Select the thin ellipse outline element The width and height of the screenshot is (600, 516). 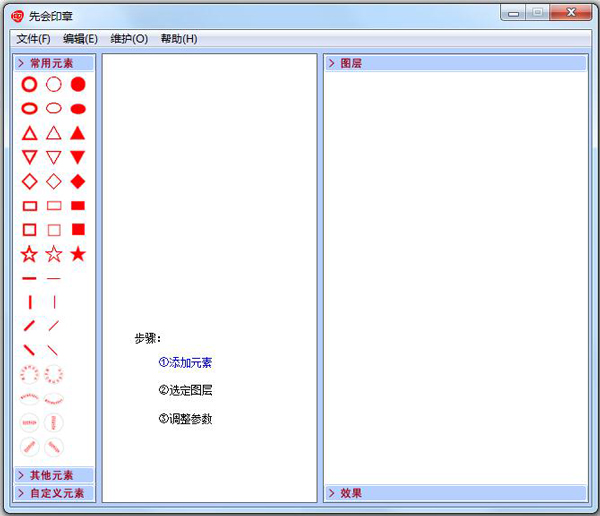coord(54,108)
